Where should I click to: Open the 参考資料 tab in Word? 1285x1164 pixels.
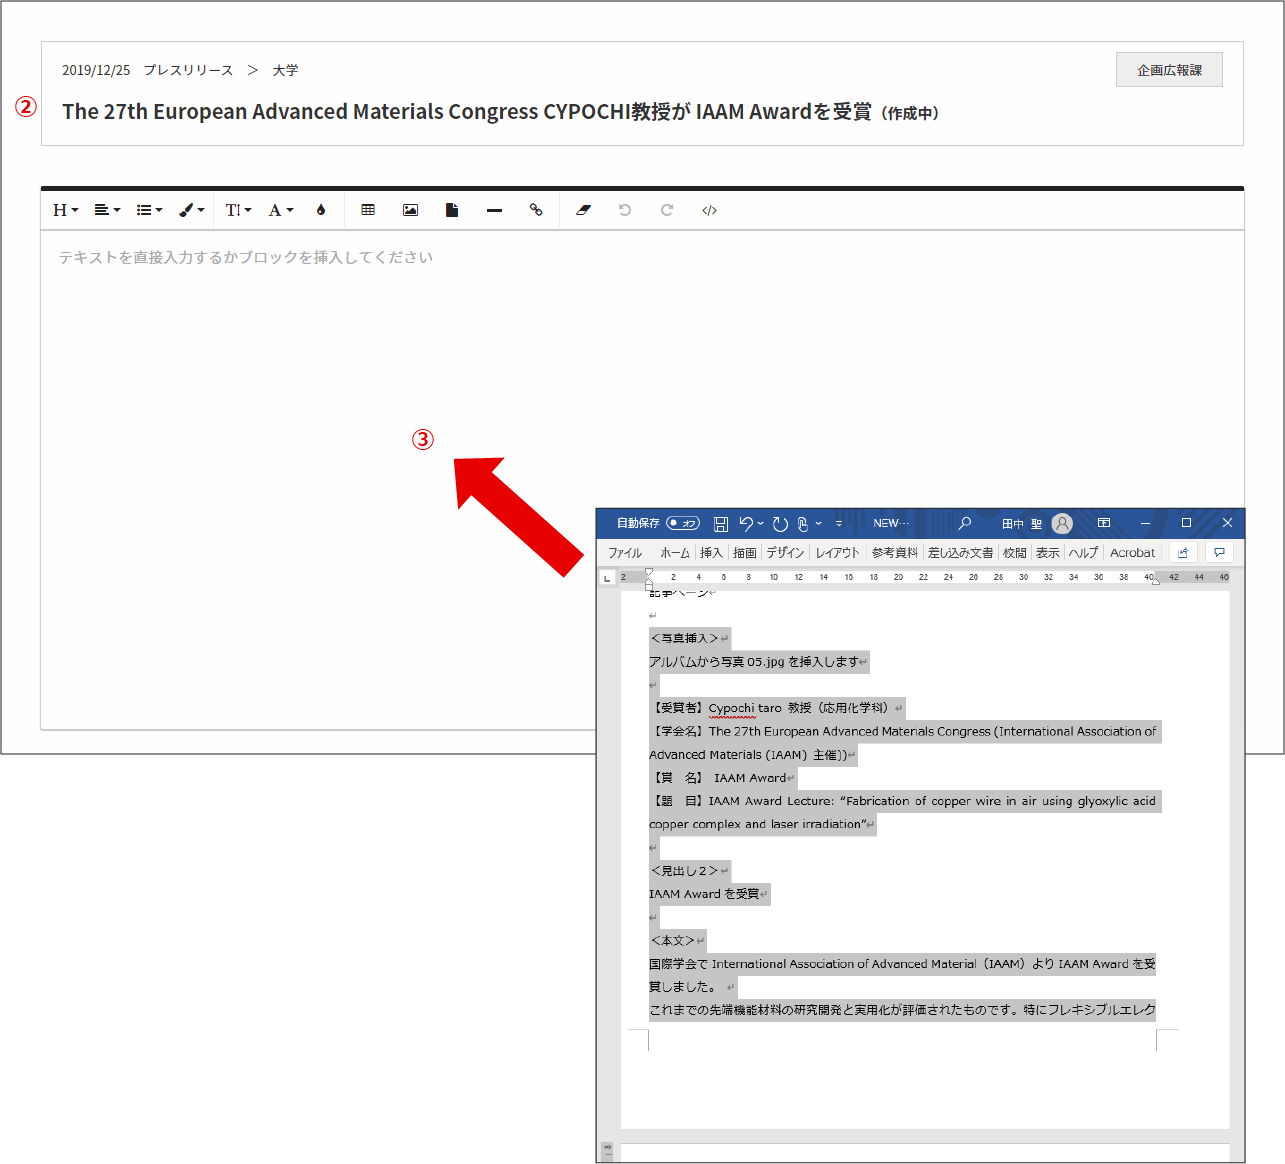[x=895, y=552]
